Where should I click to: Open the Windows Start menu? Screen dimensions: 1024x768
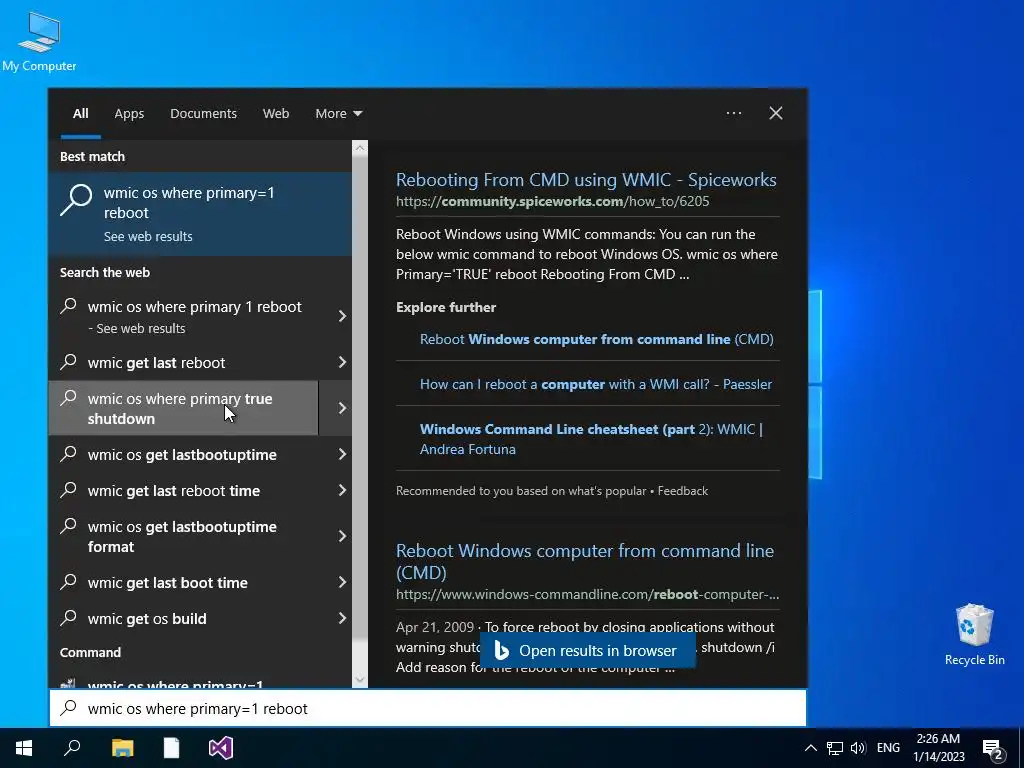click(24, 748)
